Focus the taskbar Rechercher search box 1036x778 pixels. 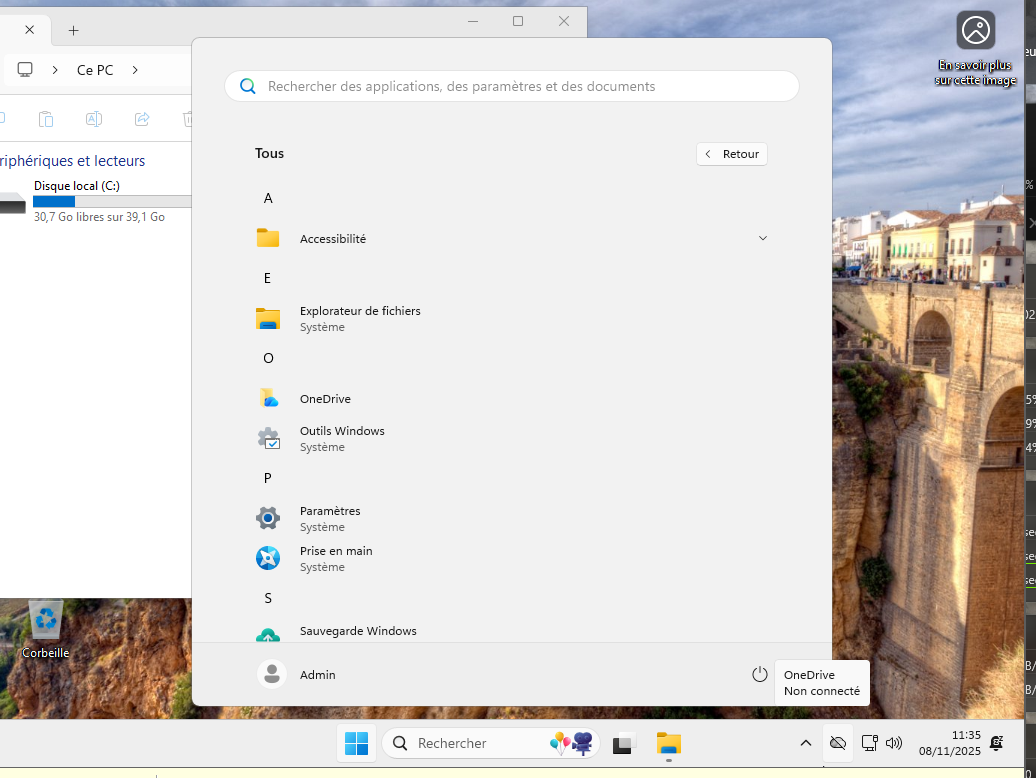pos(491,744)
